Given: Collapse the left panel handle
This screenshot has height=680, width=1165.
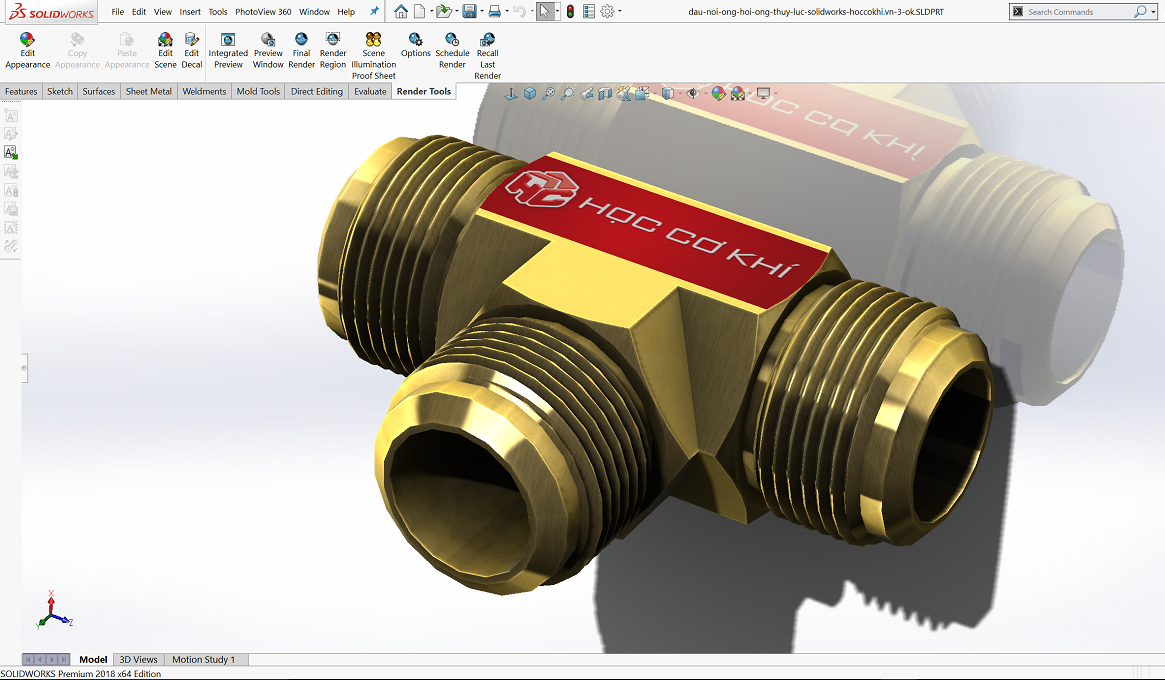Looking at the screenshot, I should pos(25,368).
